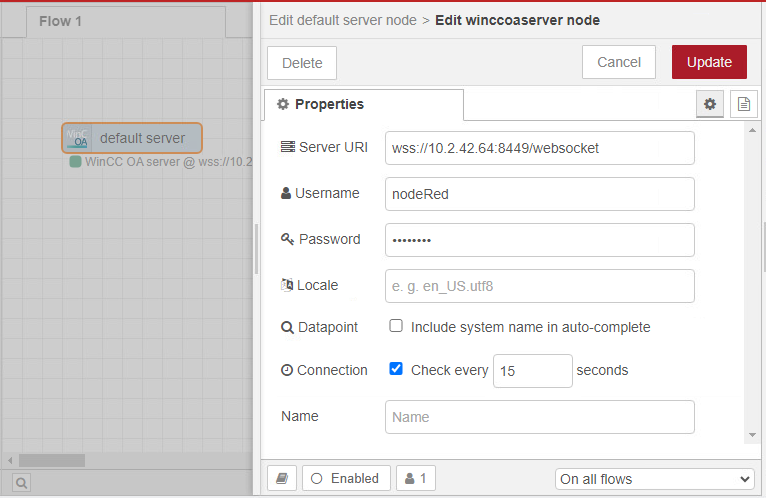The width and height of the screenshot is (766, 498).
Task: Select the Properties tab
Action: tap(363, 104)
